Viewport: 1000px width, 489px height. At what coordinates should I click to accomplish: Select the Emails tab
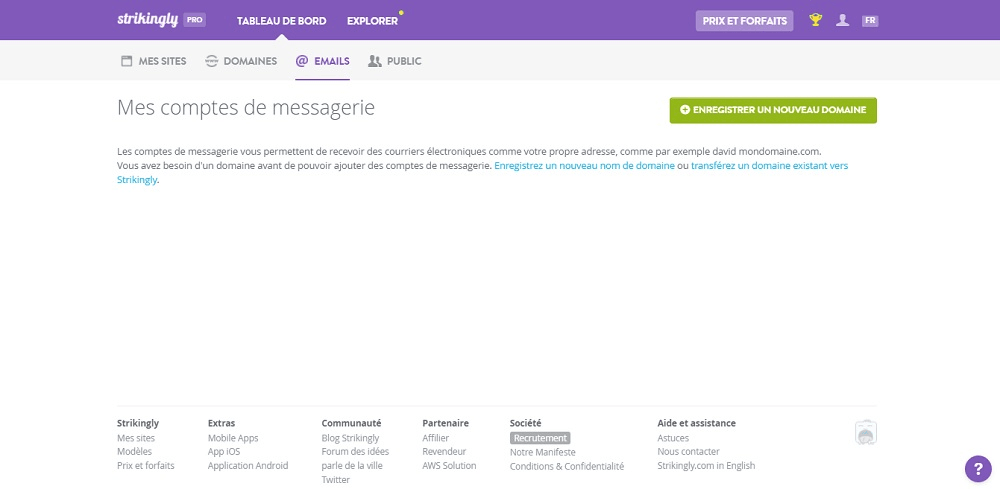[x=323, y=61]
